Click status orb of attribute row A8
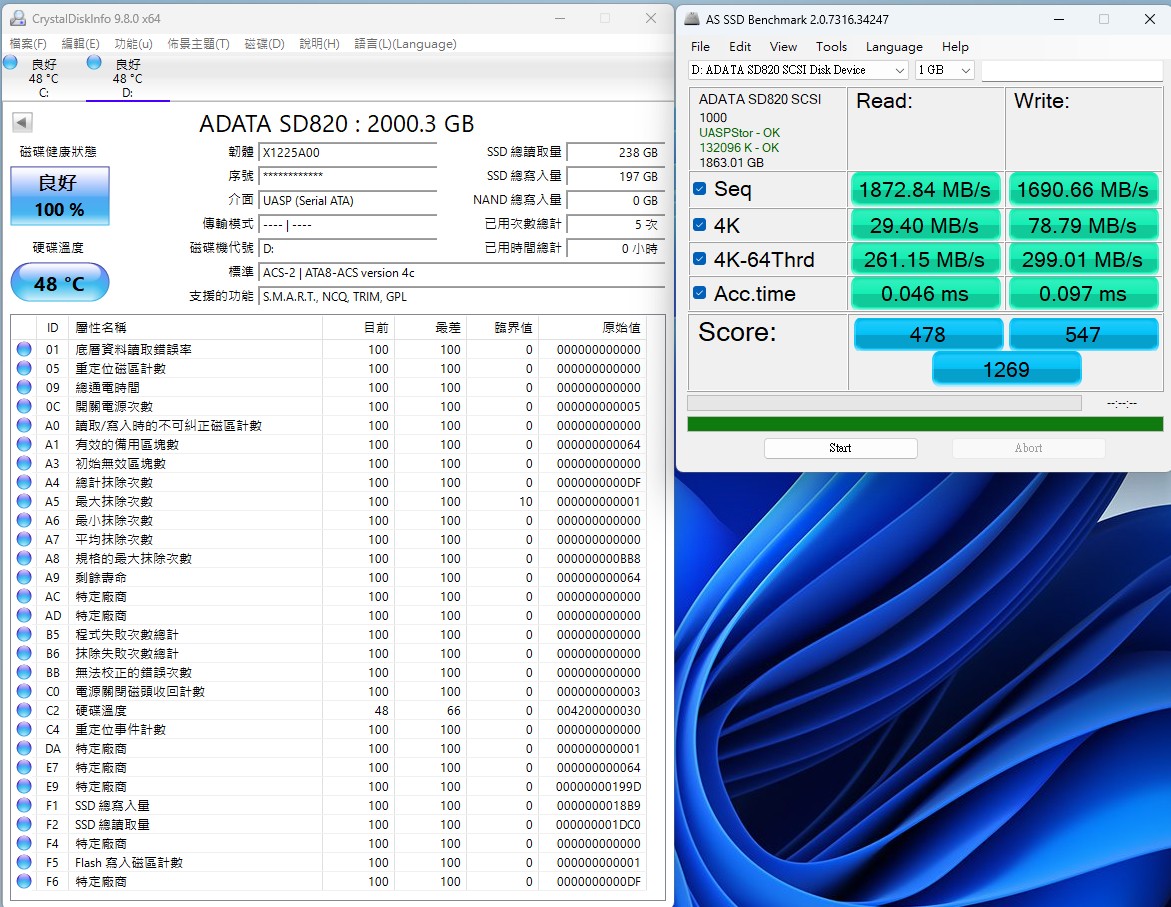The width and height of the screenshot is (1171, 907). coord(24,558)
